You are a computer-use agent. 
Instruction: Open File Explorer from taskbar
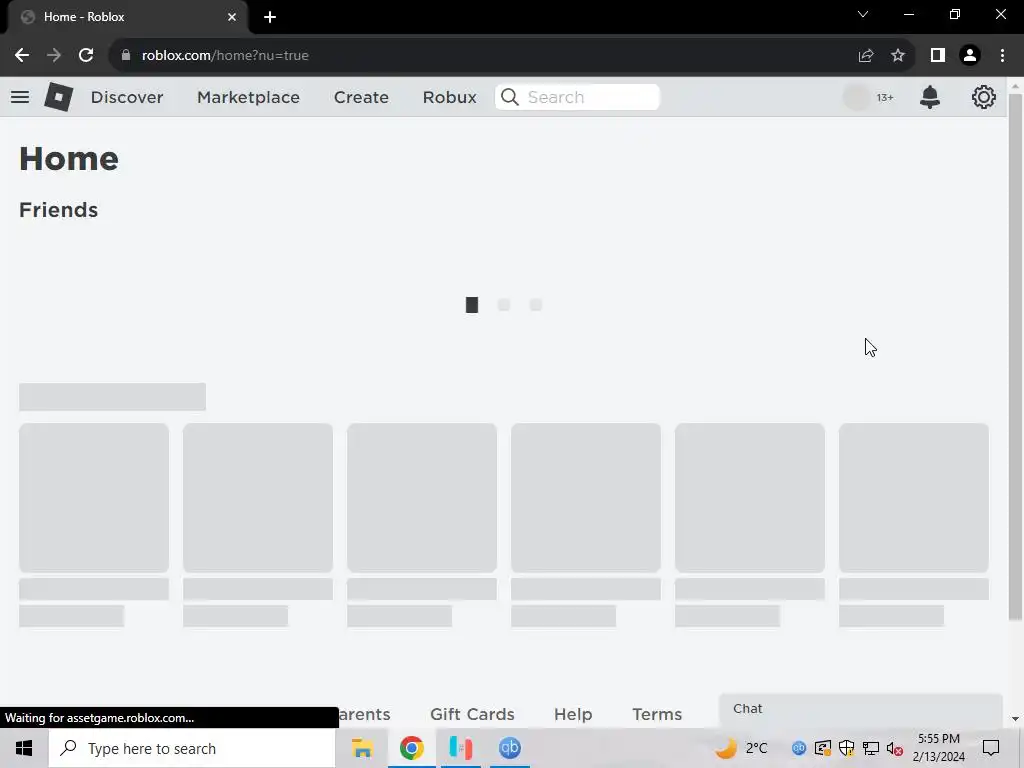point(362,748)
